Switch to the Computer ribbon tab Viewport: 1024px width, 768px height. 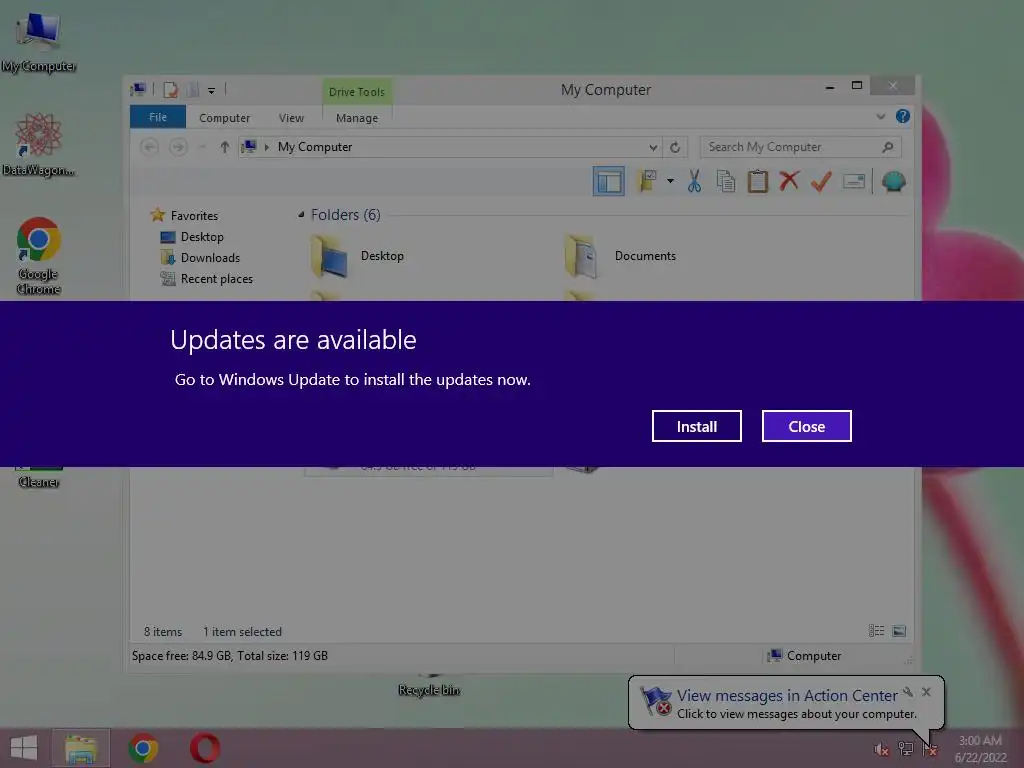pyautogui.click(x=224, y=118)
